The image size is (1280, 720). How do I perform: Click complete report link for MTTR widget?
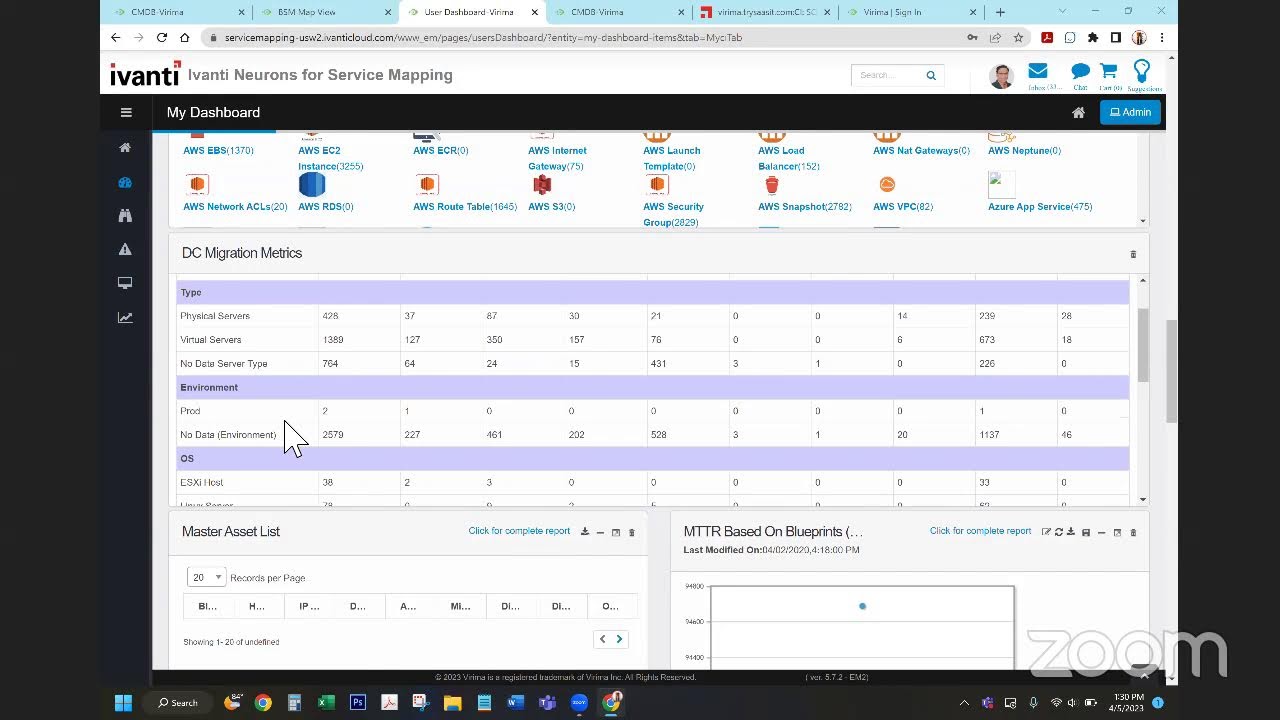[980, 531]
